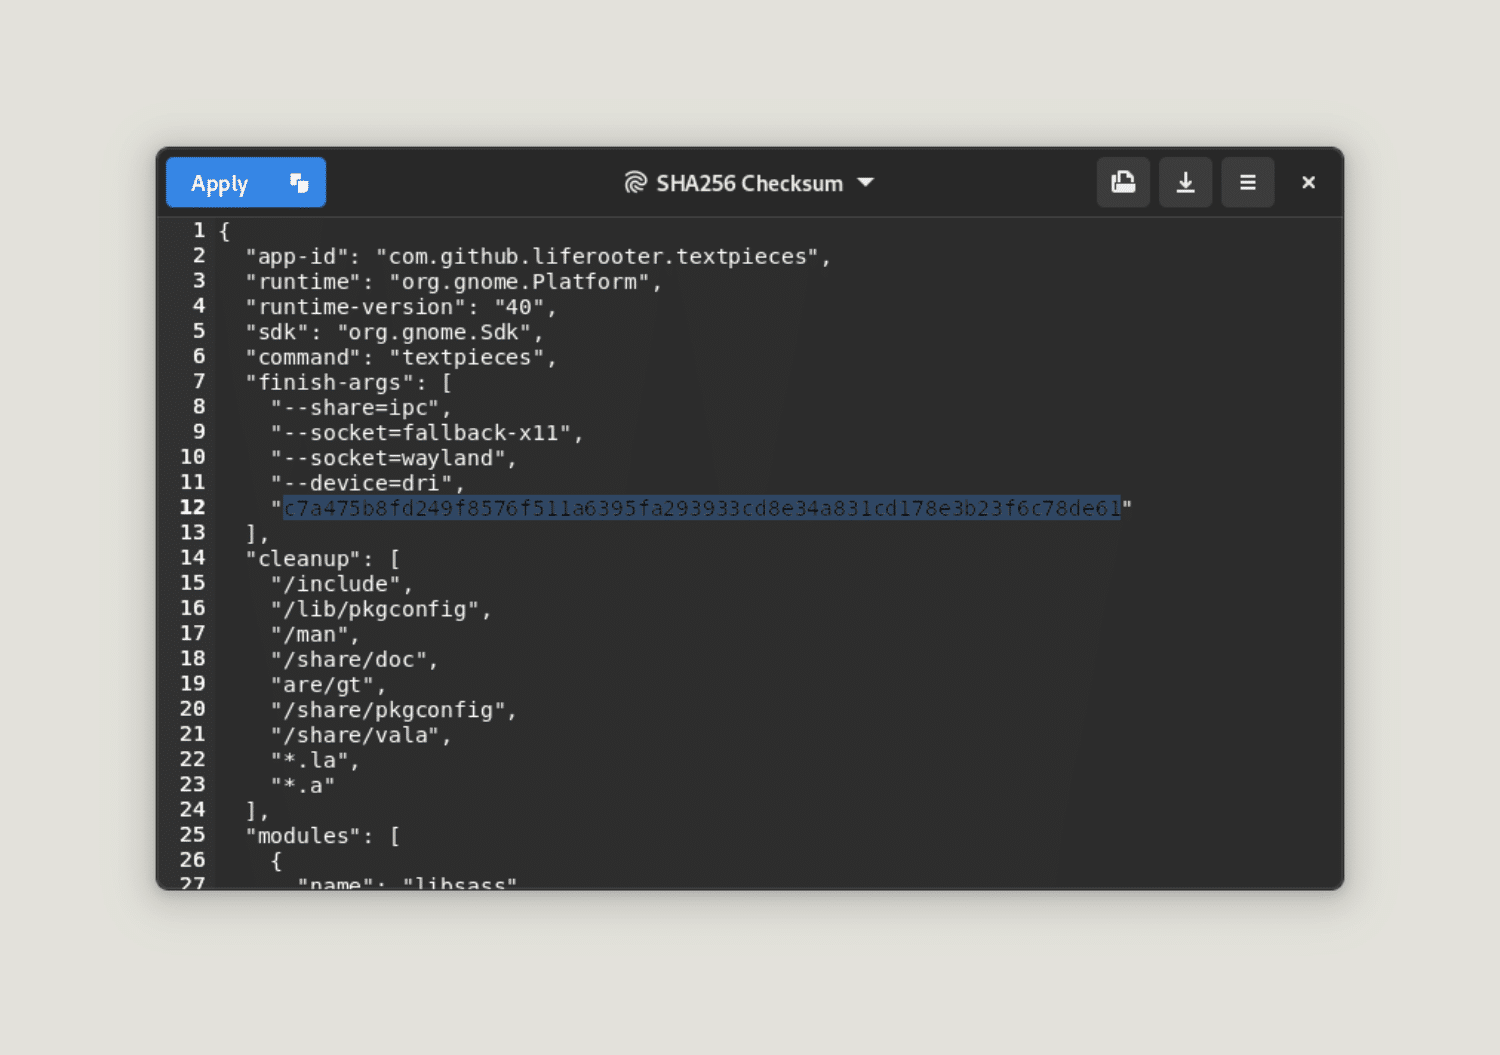Screen dimensions: 1500x1055
Task: Click the "runtime-version": "40" line
Action: pyautogui.click(x=401, y=307)
